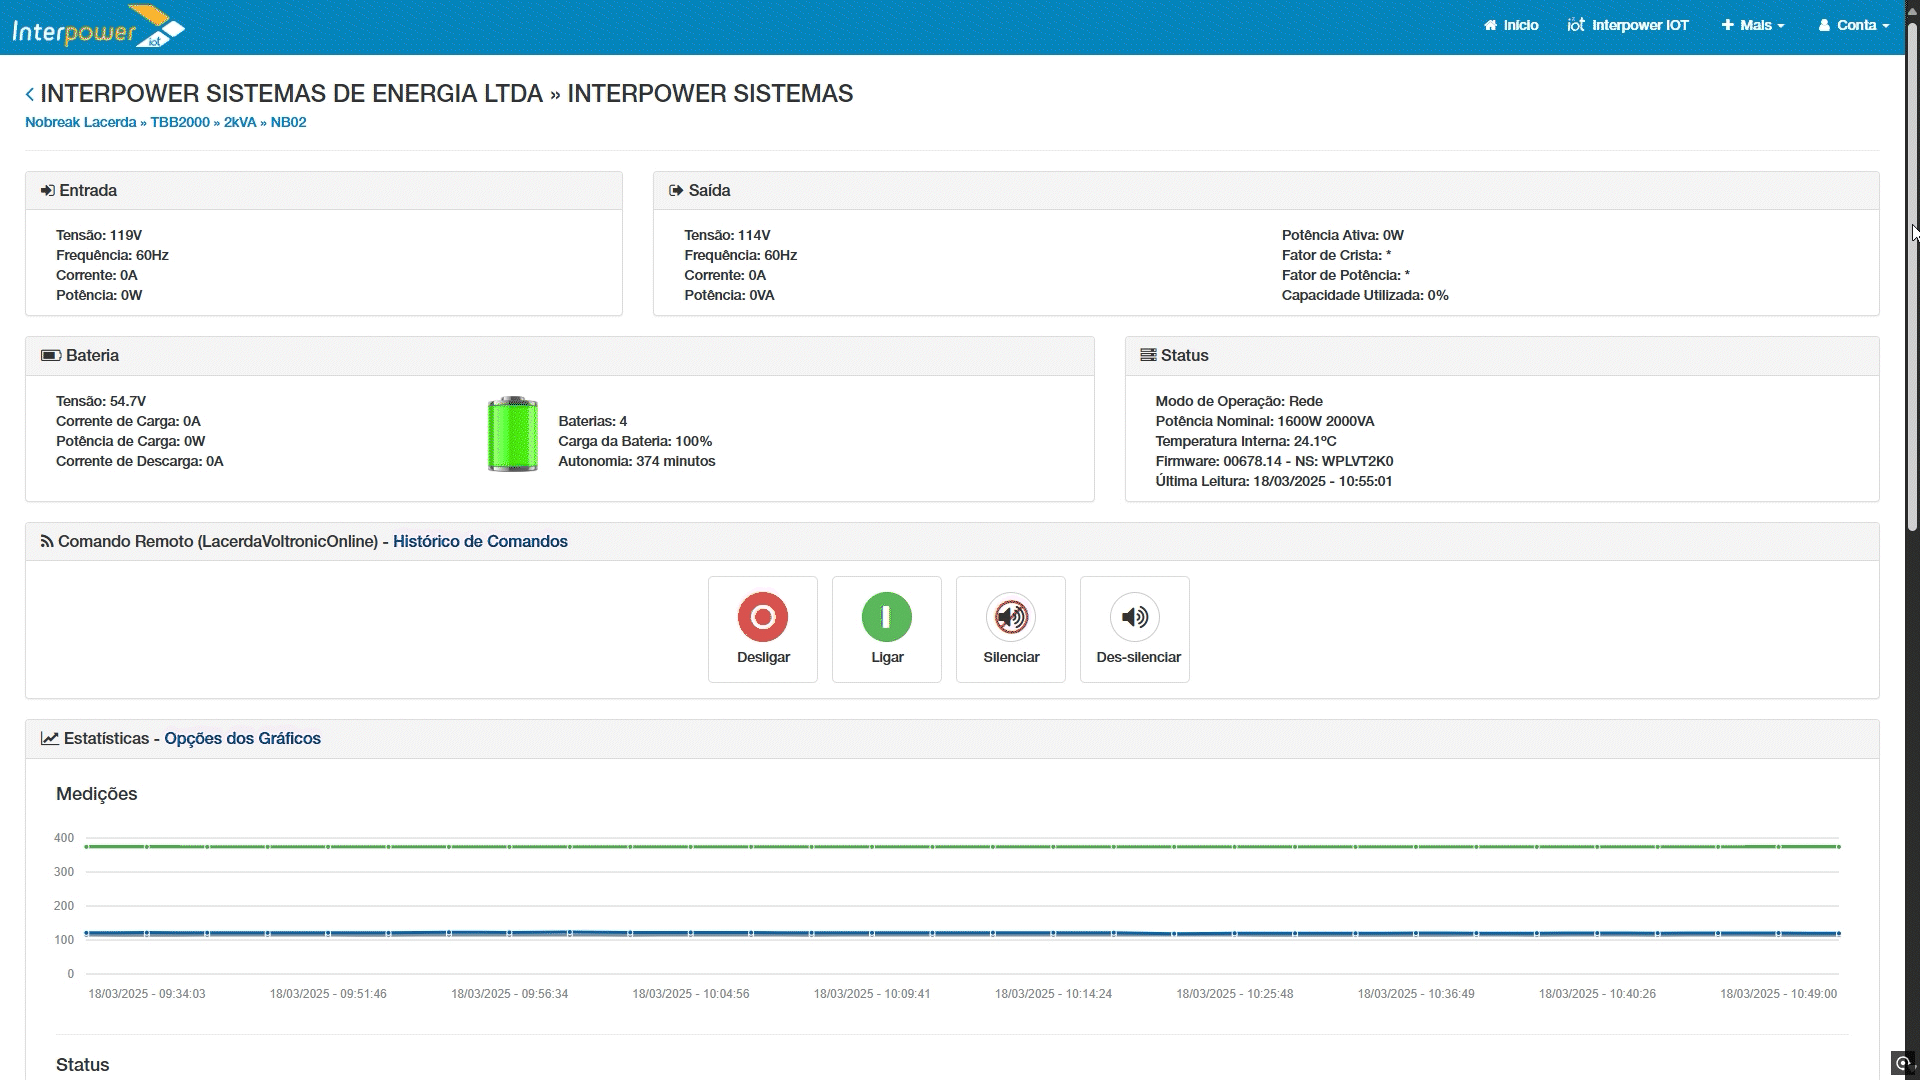Open Histórico de Comandos link
Image resolution: width=1920 pixels, height=1080 pixels.
pos(480,541)
